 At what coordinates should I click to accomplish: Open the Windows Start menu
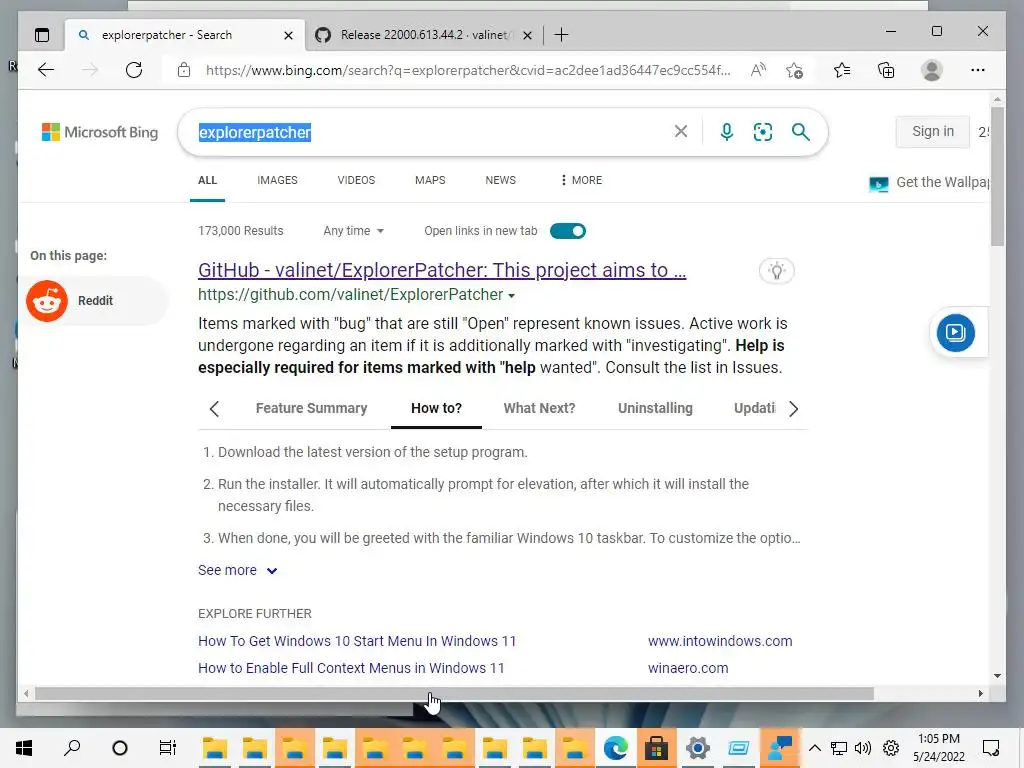pyautogui.click(x=24, y=748)
